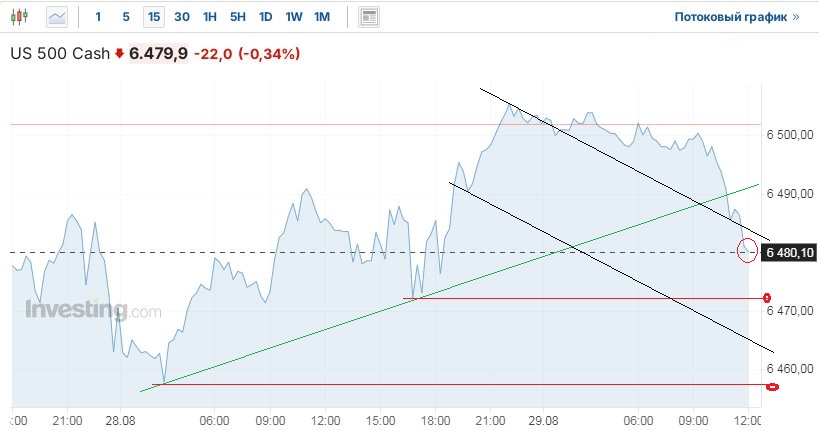This screenshot has width=819, height=431.
Task: Switch to the 1H timeframe
Action: [209, 17]
